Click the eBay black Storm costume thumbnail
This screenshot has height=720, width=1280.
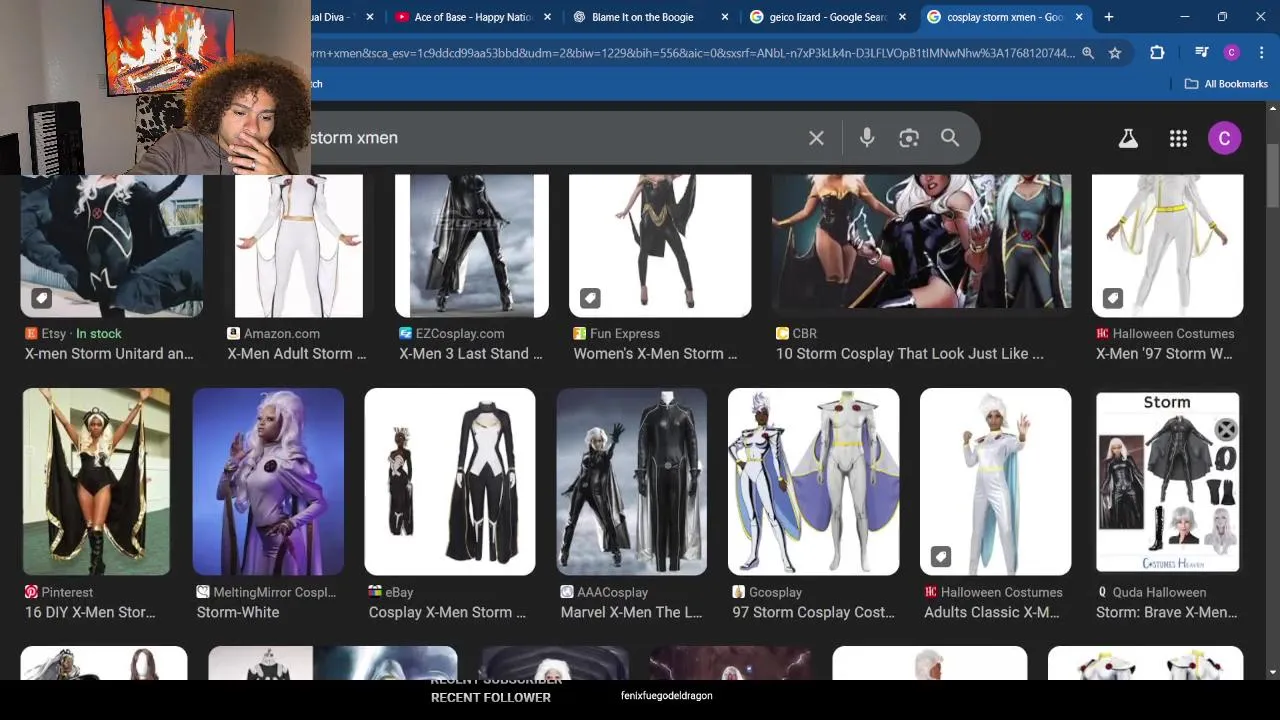point(450,482)
